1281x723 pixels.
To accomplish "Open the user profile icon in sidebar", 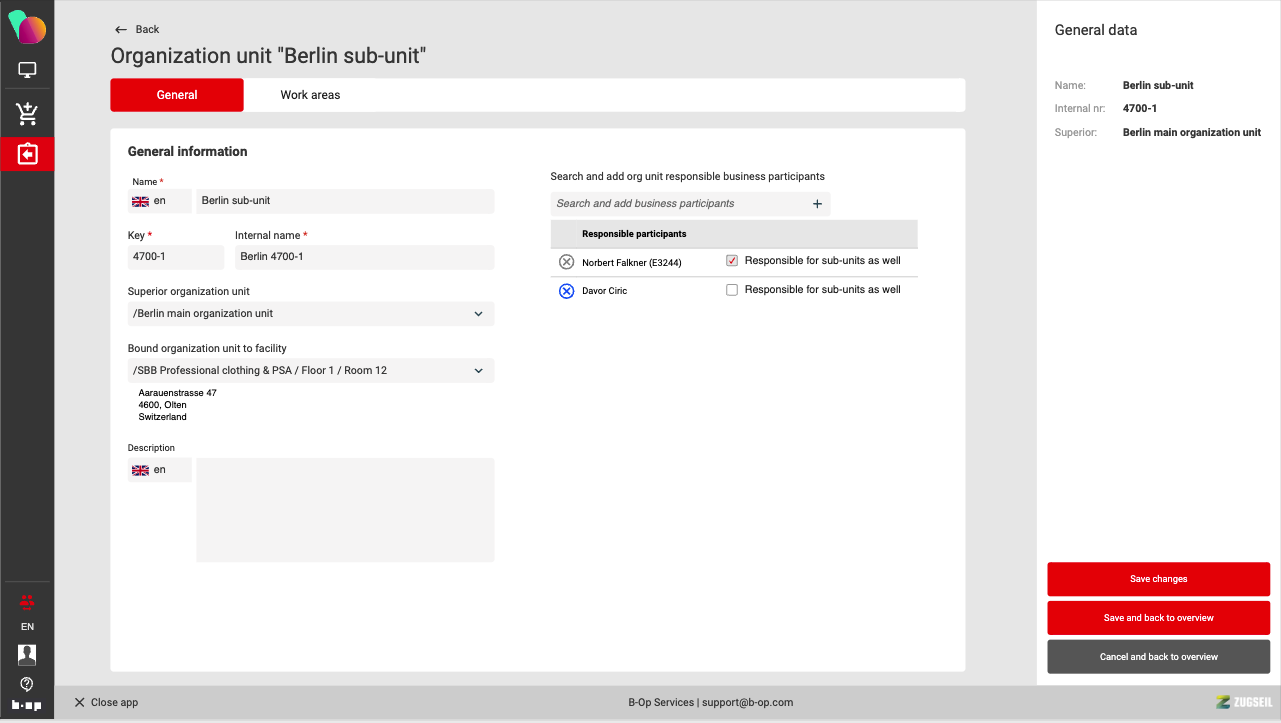I will tap(27, 655).
